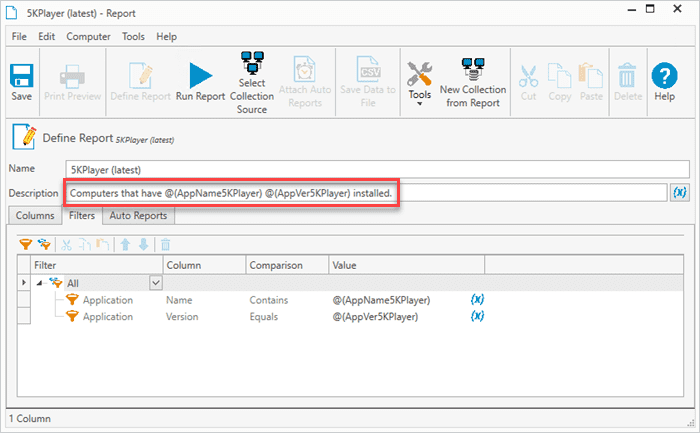
Task: Click the variables button beside Description
Action: pos(679,193)
